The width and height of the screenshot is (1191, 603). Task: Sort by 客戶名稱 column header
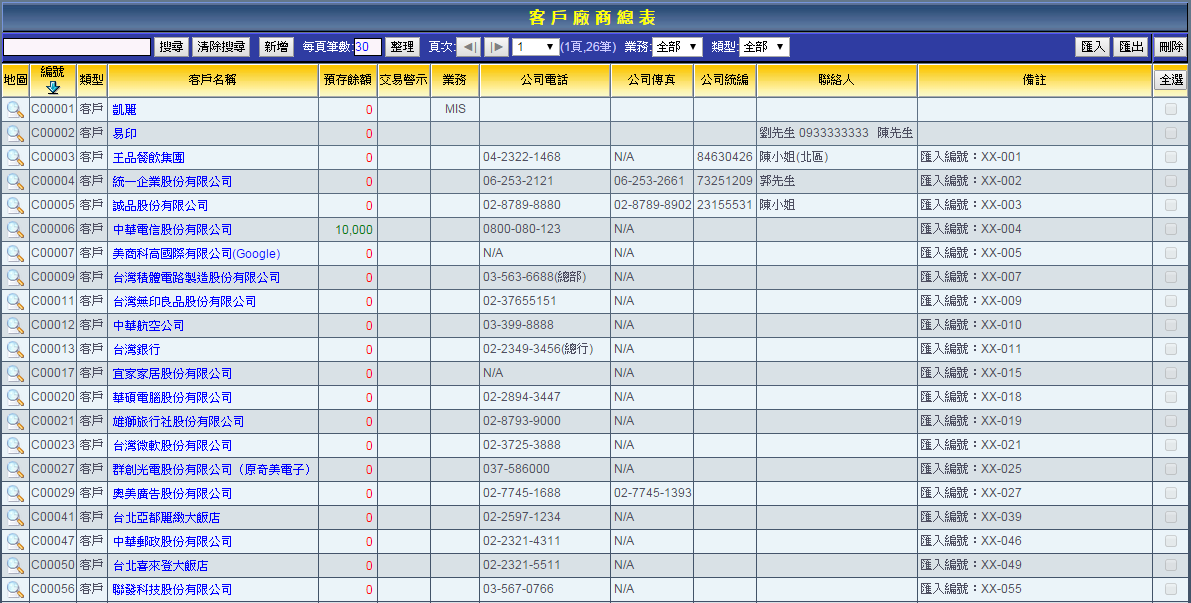pyautogui.click(x=212, y=80)
